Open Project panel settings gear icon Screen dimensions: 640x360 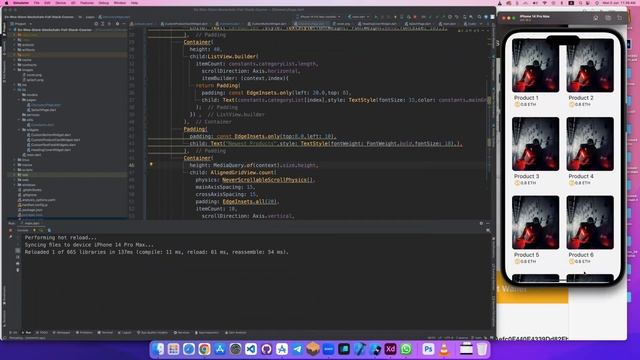click(117, 24)
